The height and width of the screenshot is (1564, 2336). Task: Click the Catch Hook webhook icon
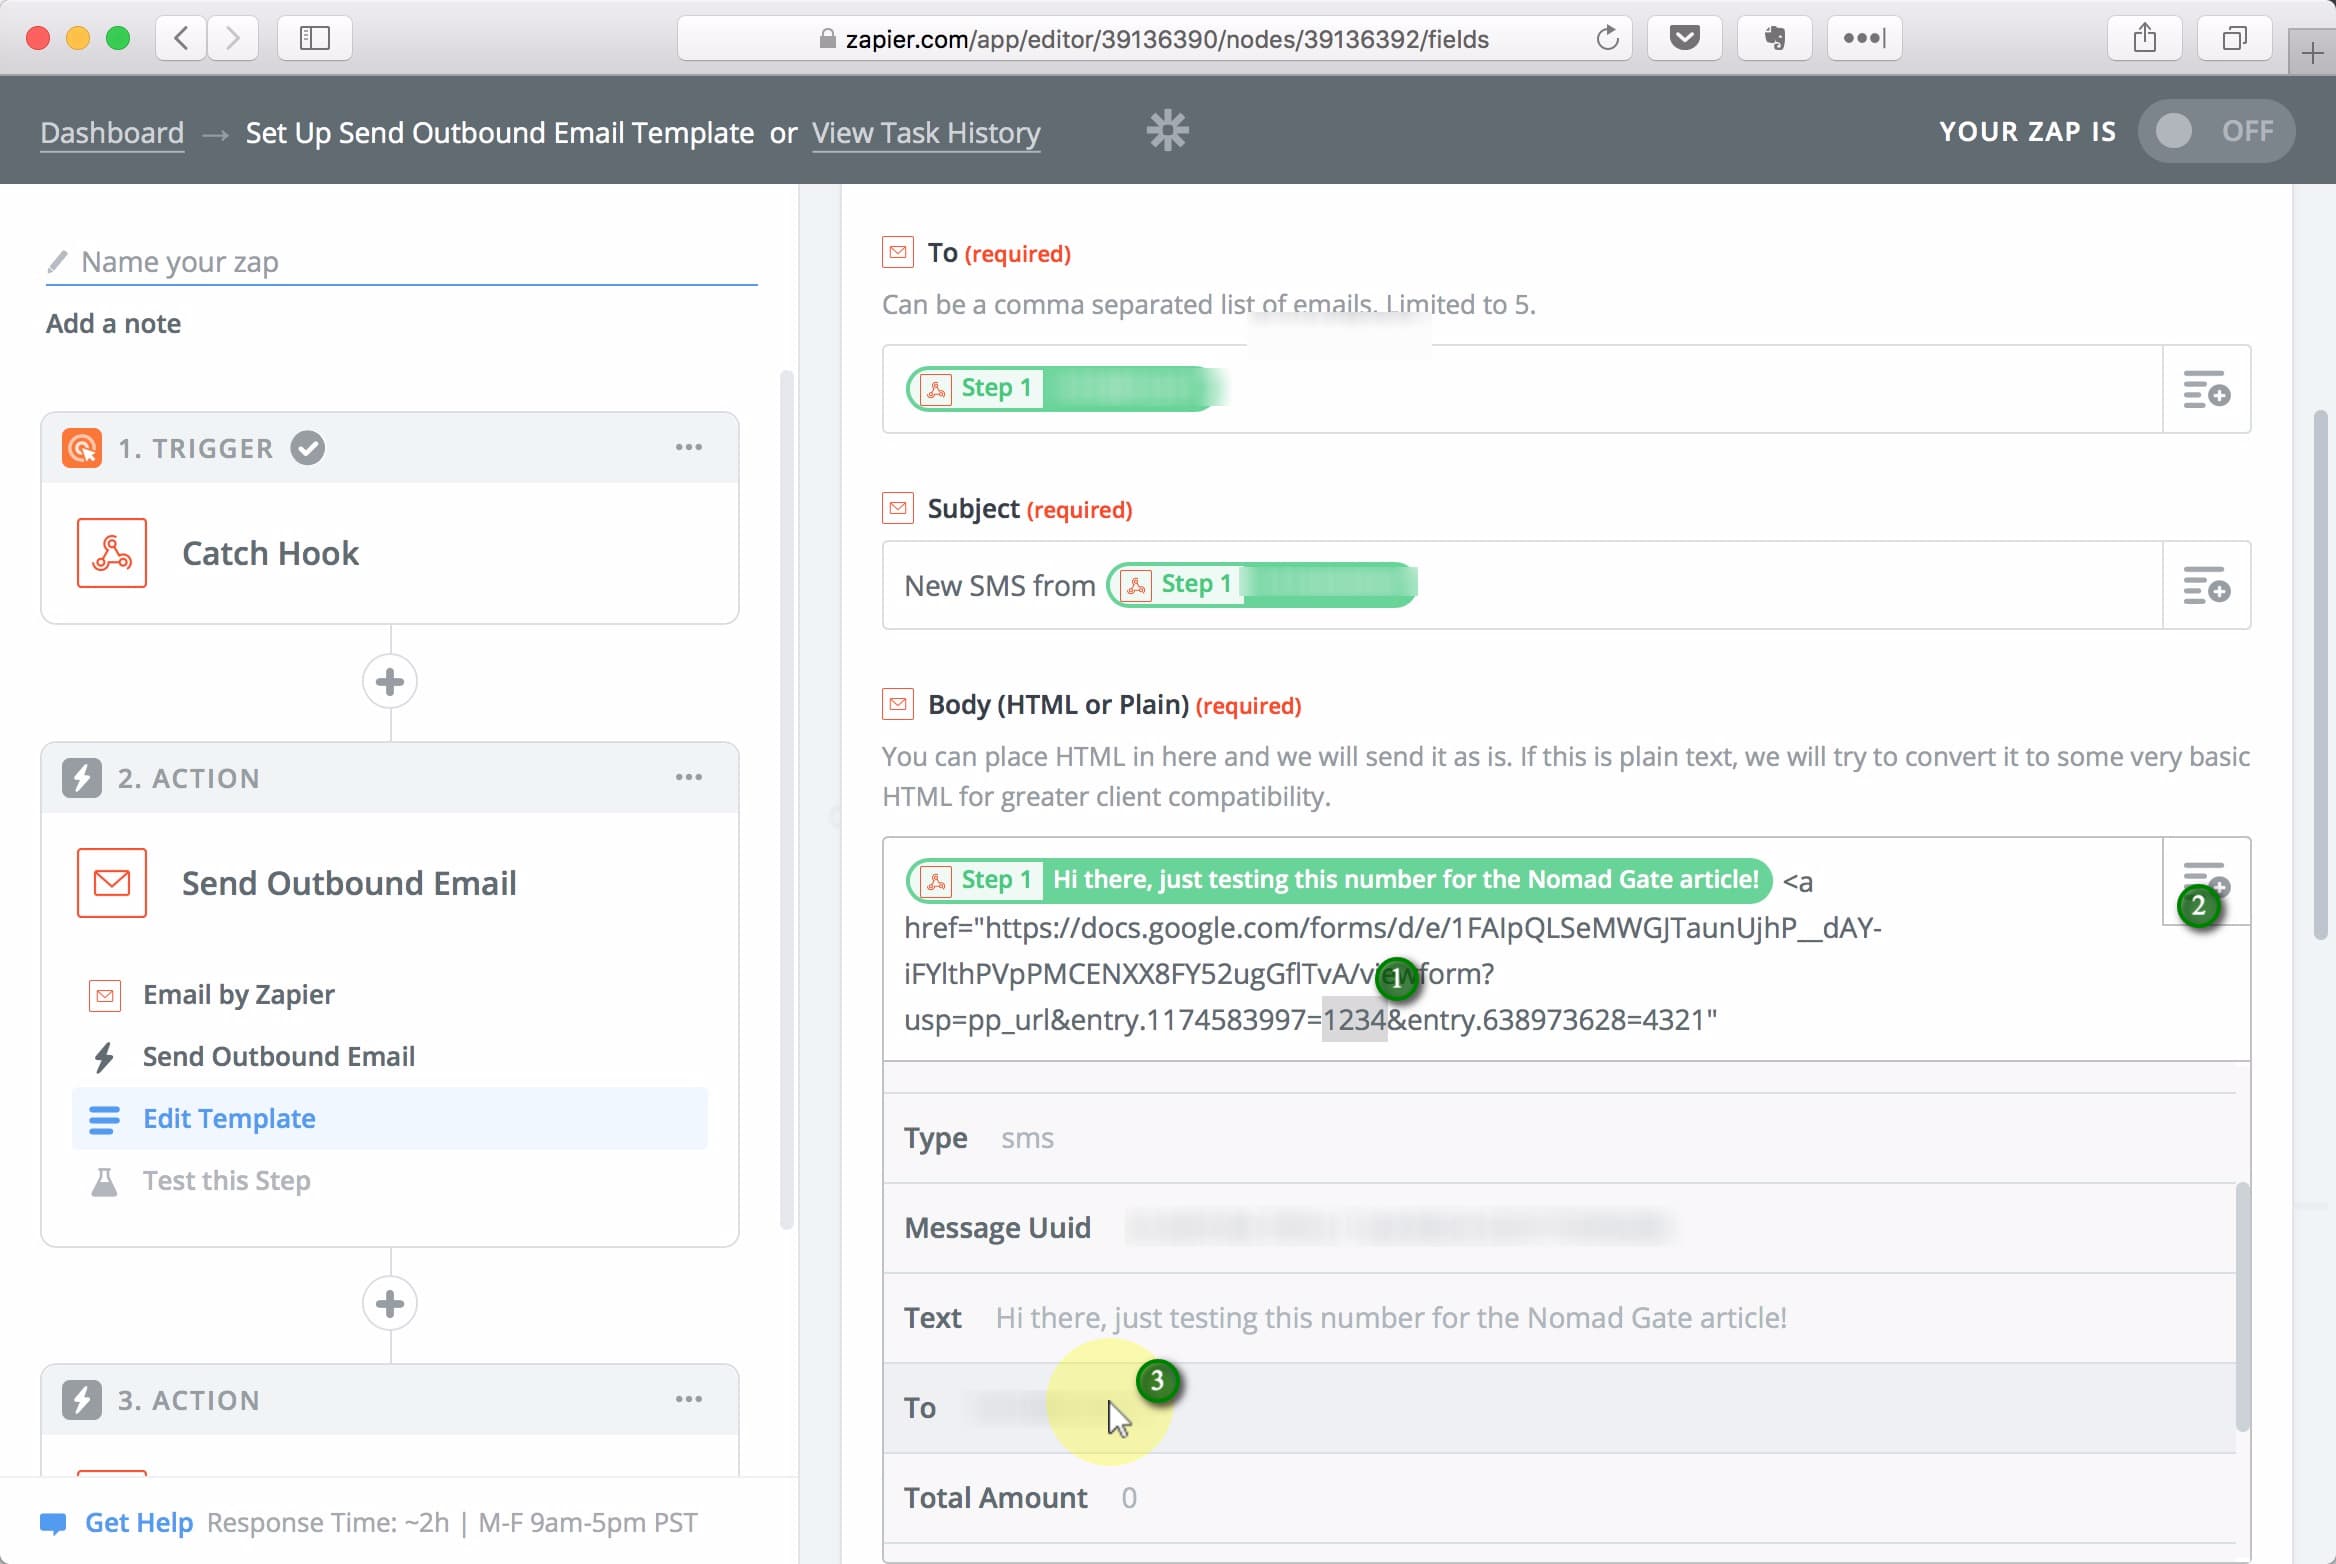(x=111, y=553)
